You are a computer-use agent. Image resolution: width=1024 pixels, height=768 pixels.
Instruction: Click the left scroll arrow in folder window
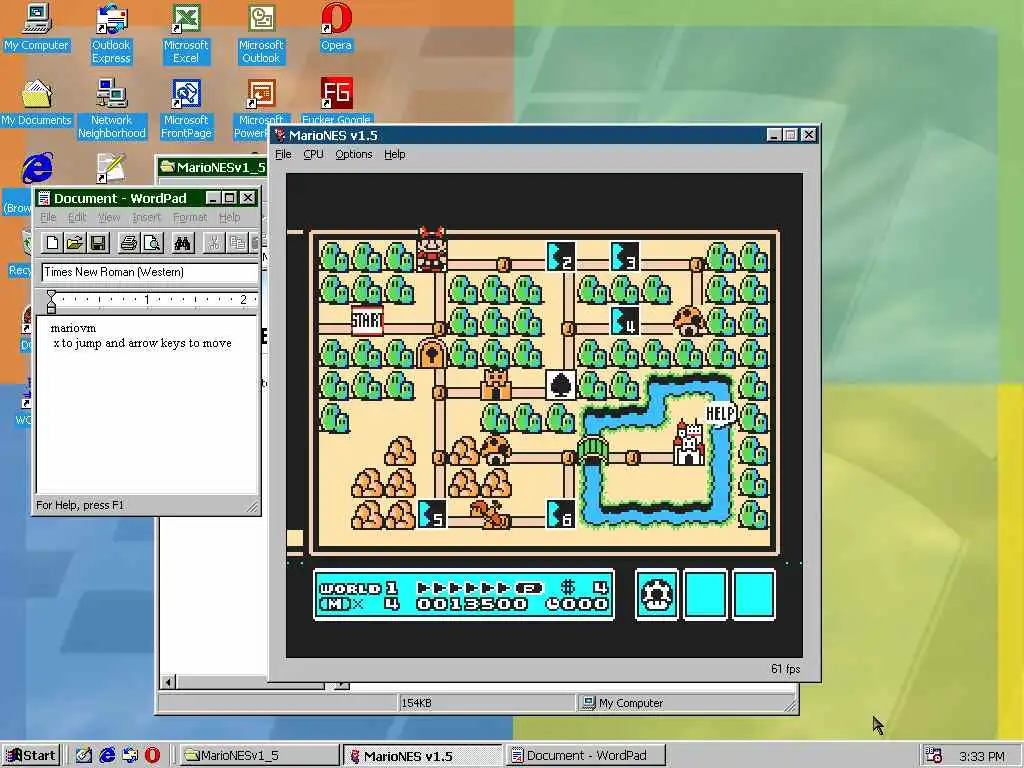point(168,682)
